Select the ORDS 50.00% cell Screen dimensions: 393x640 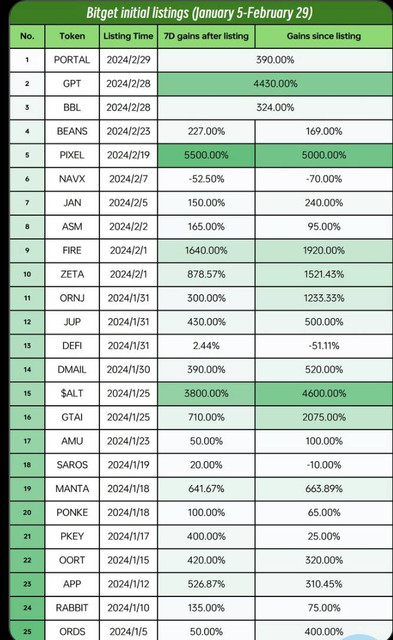tap(206, 631)
